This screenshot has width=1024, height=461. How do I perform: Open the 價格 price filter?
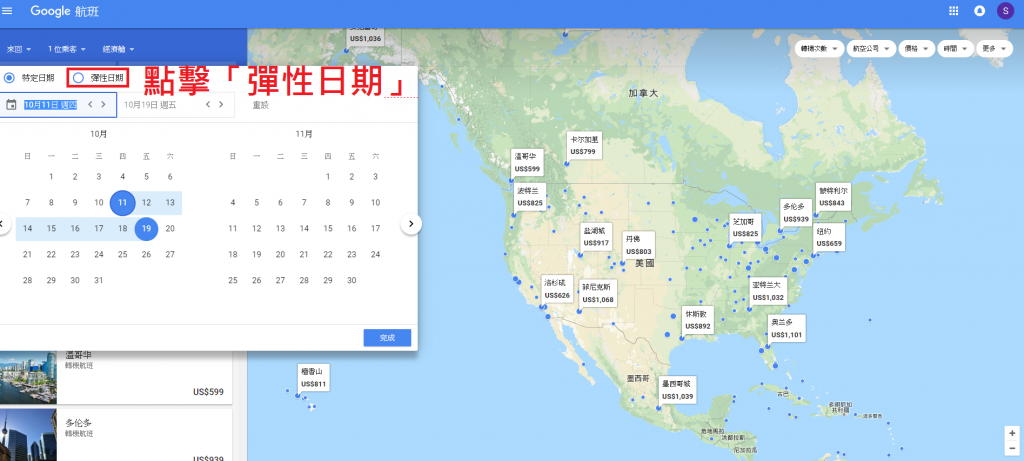point(916,49)
